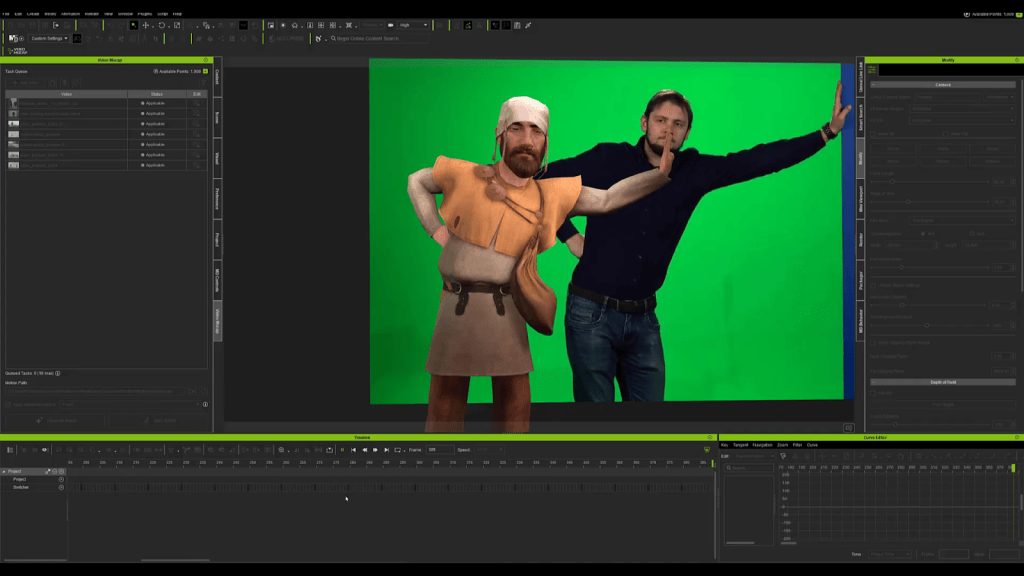Choose the Move tool in top toolbar
The width and height of the screenshot is (1024, 576).
pos(146,25)
